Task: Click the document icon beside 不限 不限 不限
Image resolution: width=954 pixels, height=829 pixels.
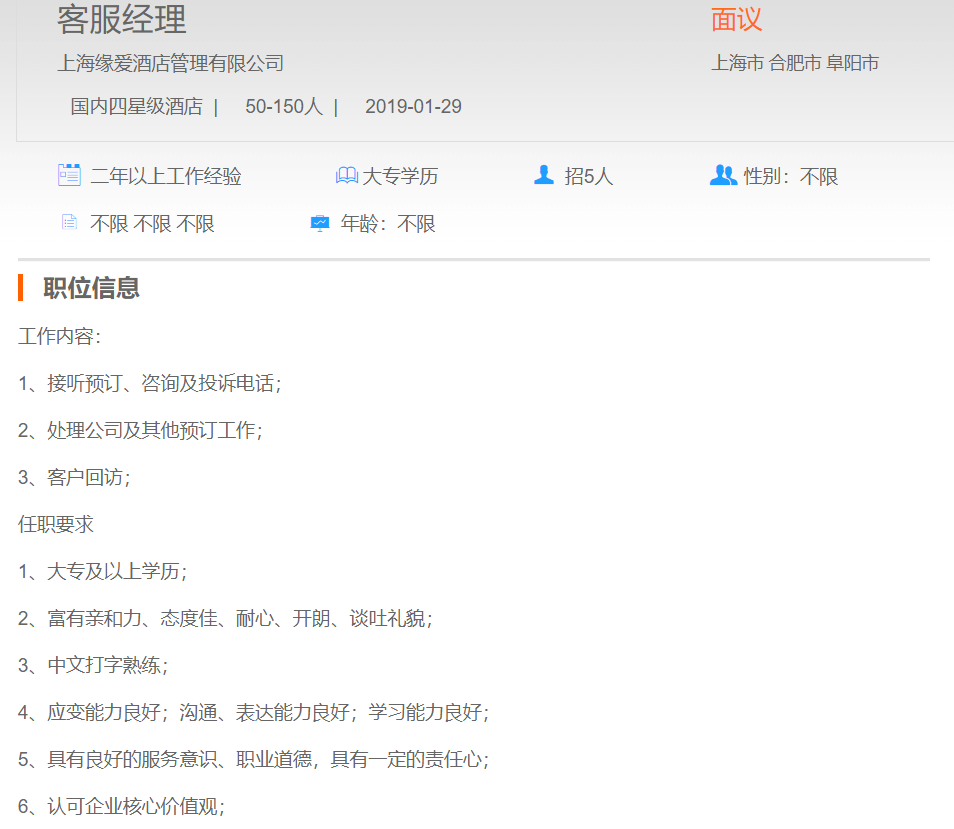Action: pos(69,223)
